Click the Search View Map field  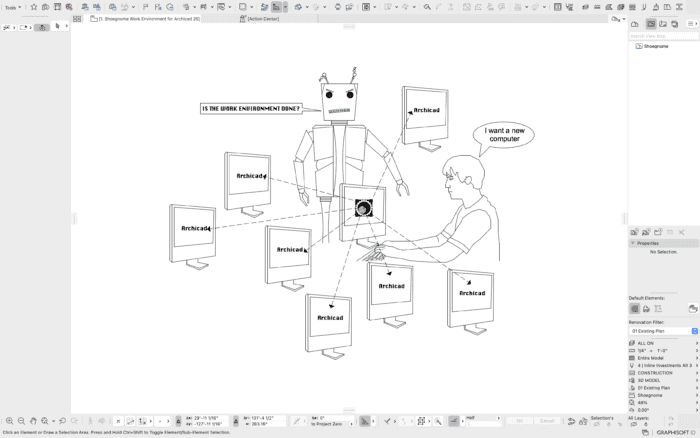(x=663, y=36)
